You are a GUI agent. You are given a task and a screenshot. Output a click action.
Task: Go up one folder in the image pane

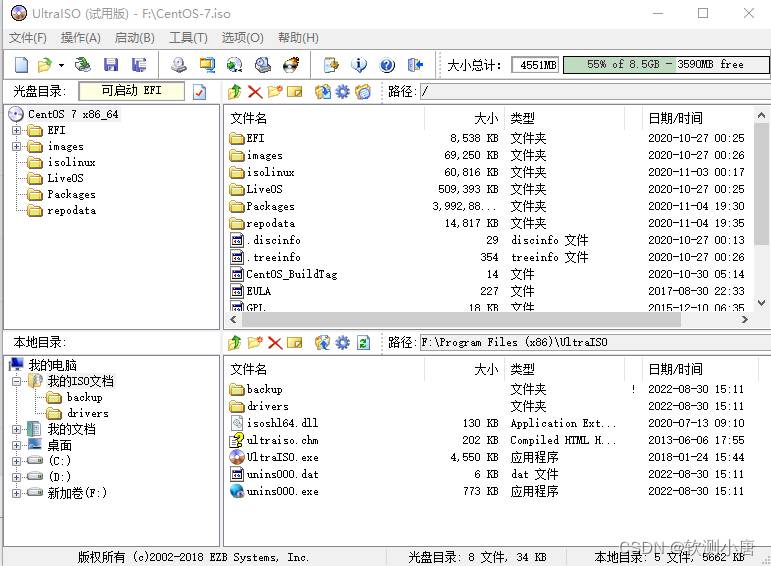click(235, 92)
